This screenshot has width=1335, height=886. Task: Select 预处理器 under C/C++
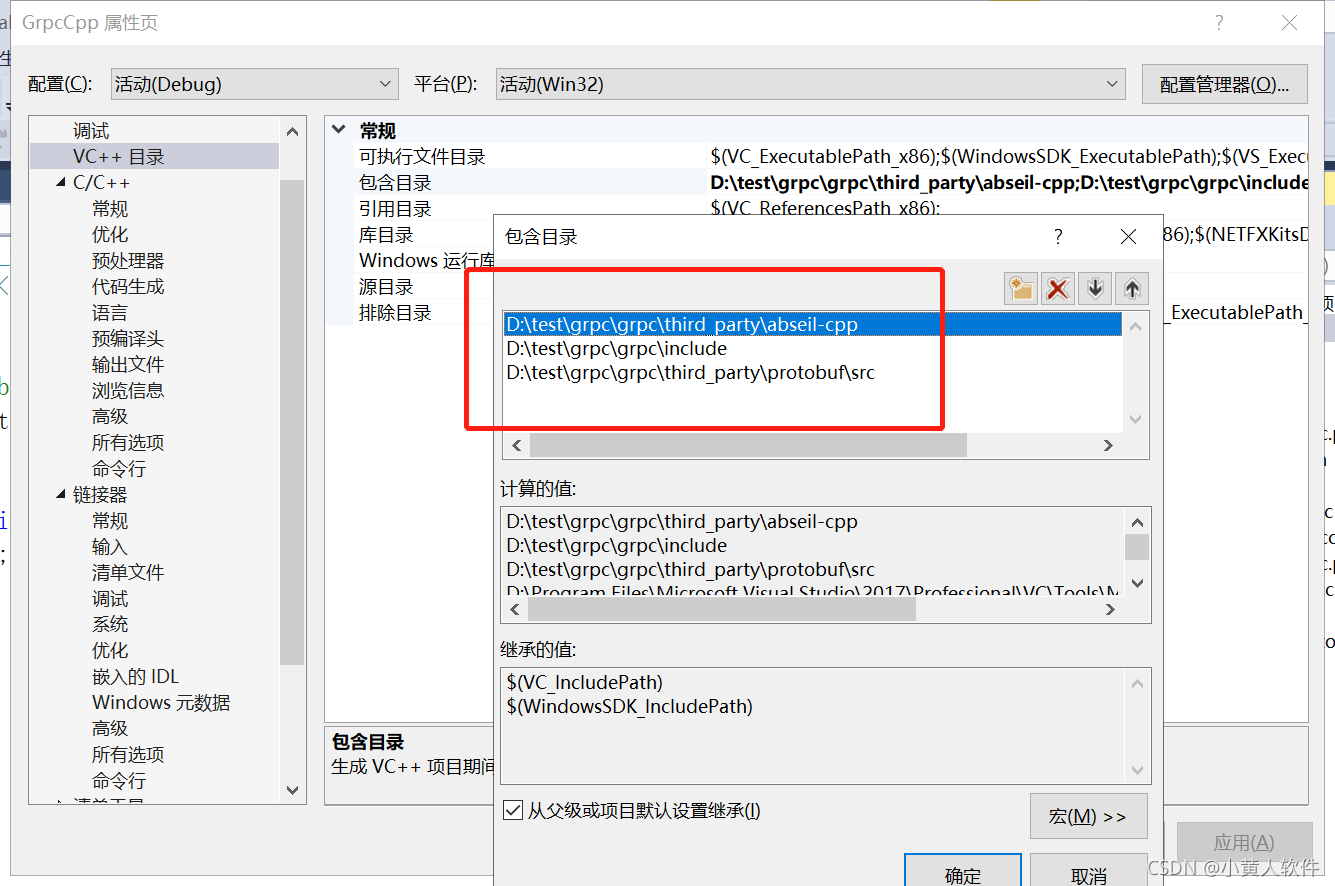pos(126,260)
